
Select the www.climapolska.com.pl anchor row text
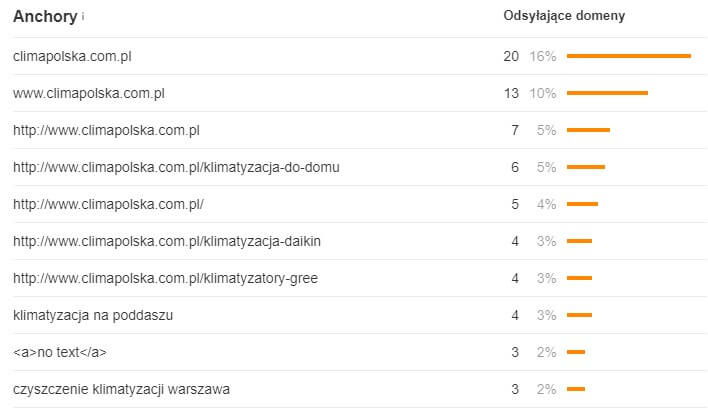coord(88,93)
